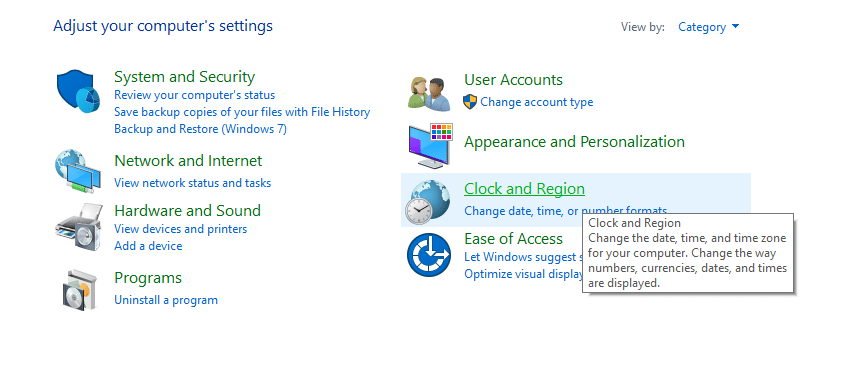
Task: Select Let Windows suggest settings link
Action: click(x=523, y=257)
